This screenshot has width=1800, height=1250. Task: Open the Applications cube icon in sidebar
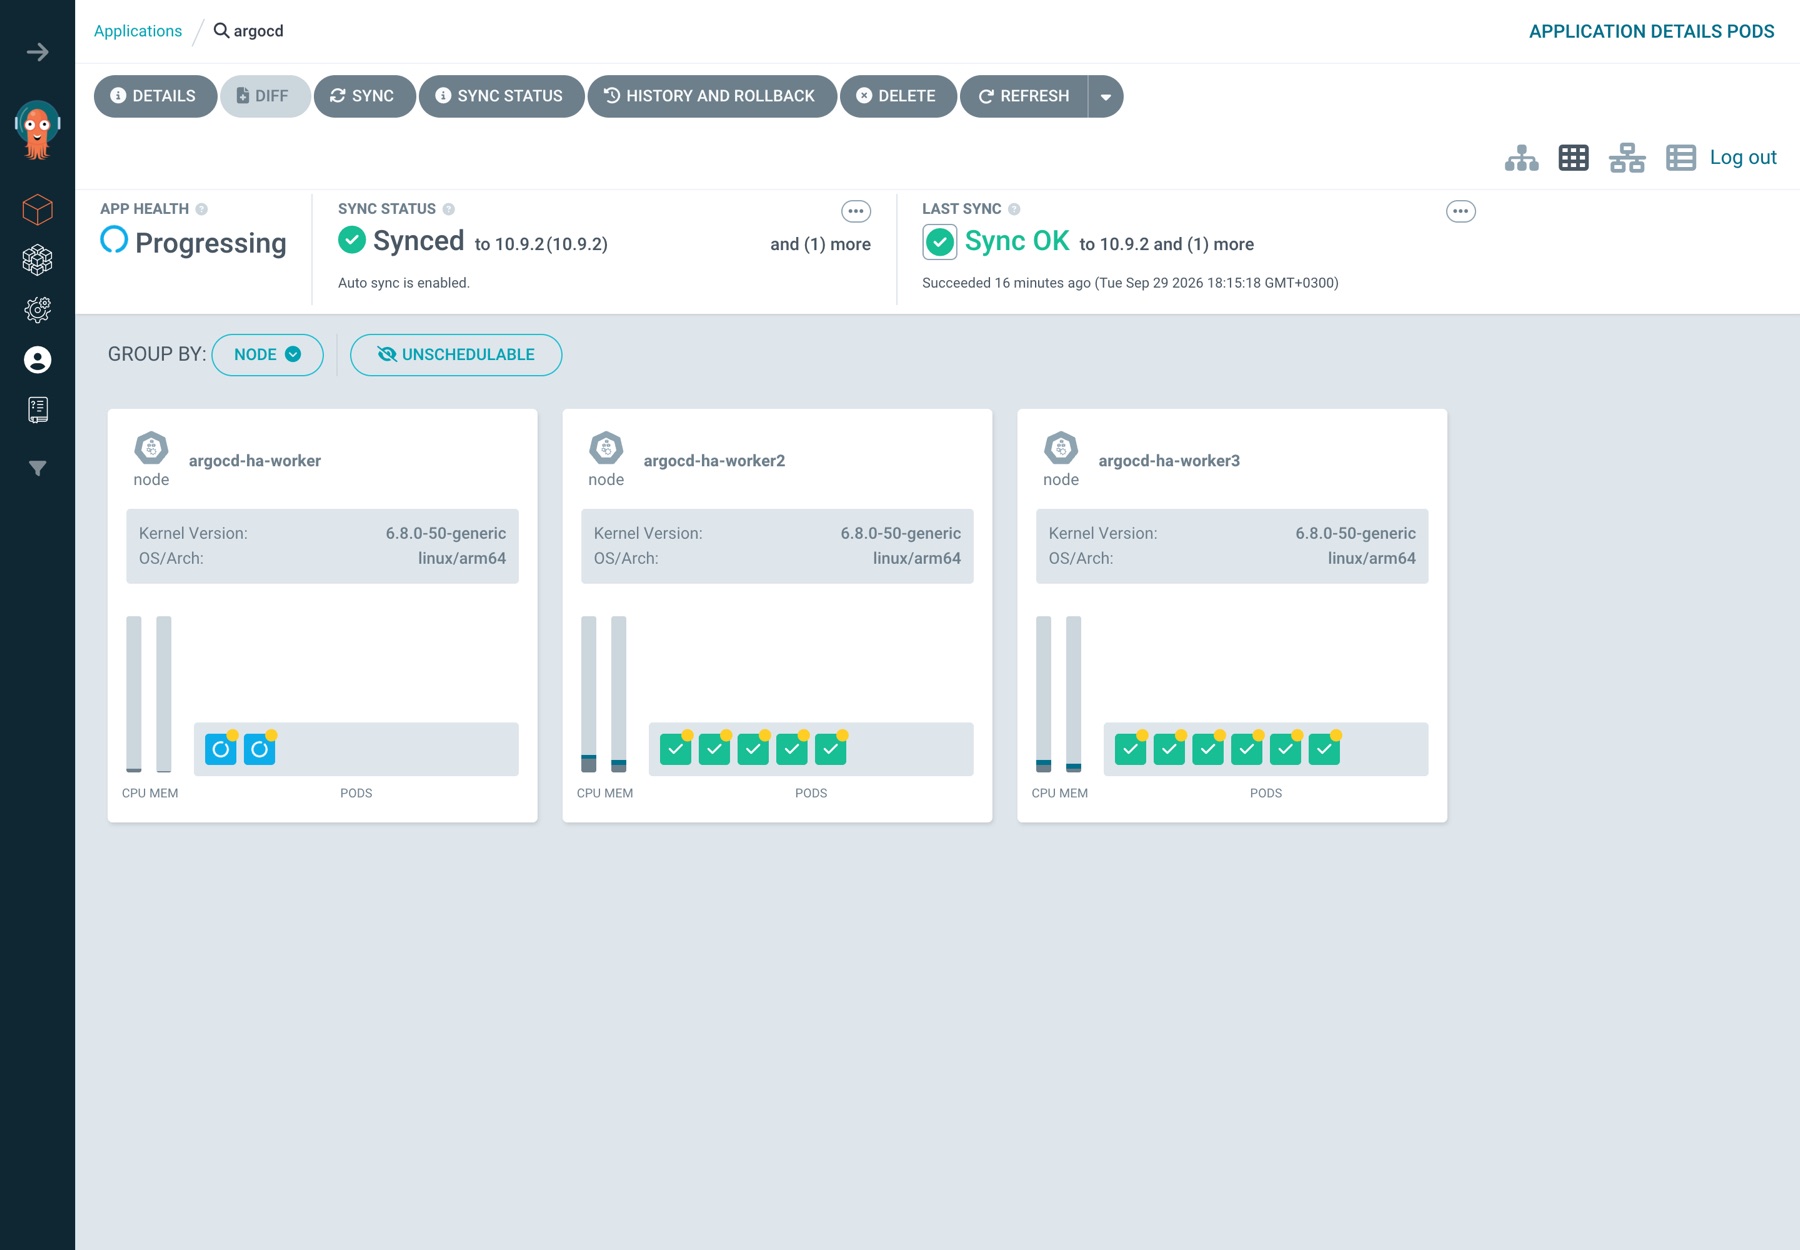click(x=38, y=210)
